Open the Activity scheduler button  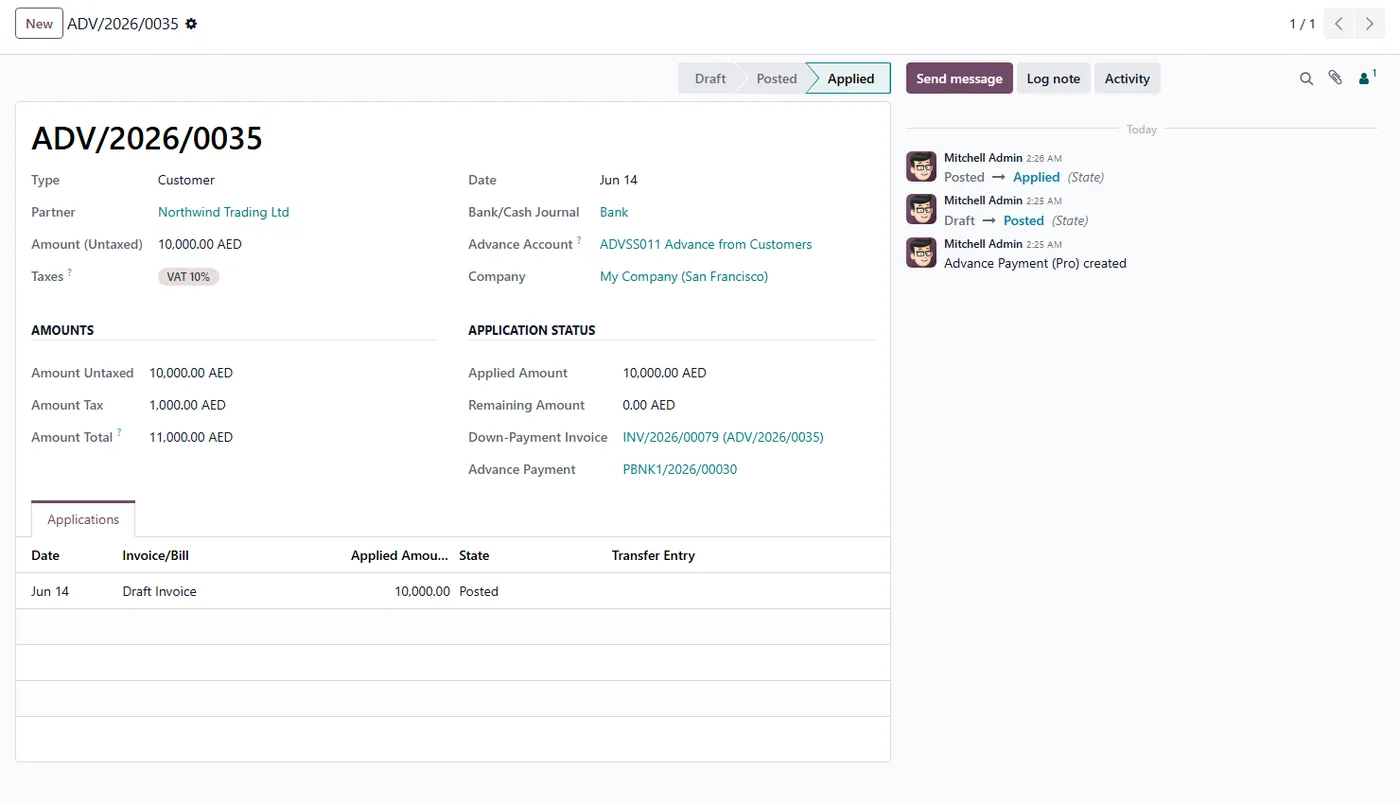pyautogui.click(x=1127, y=79)
